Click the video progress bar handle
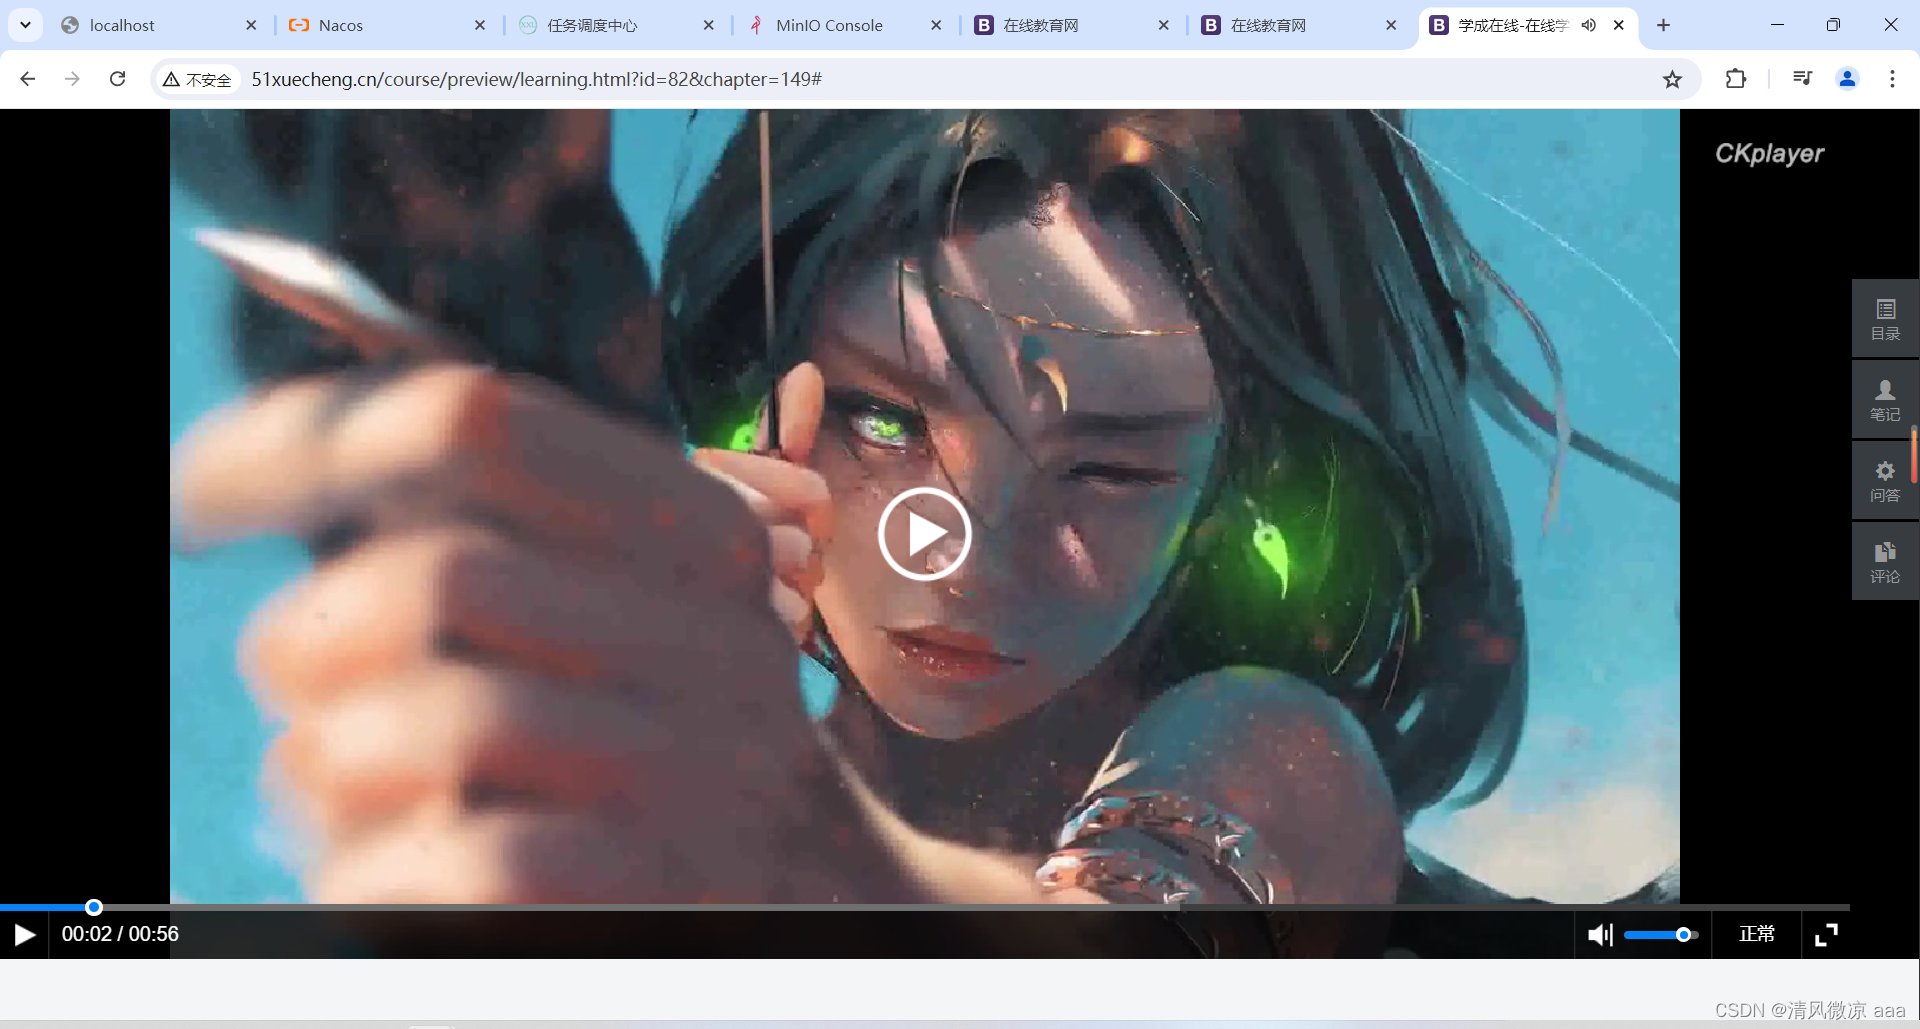The height and width of the screenshot is (1029, 1920). pos(94,907)
